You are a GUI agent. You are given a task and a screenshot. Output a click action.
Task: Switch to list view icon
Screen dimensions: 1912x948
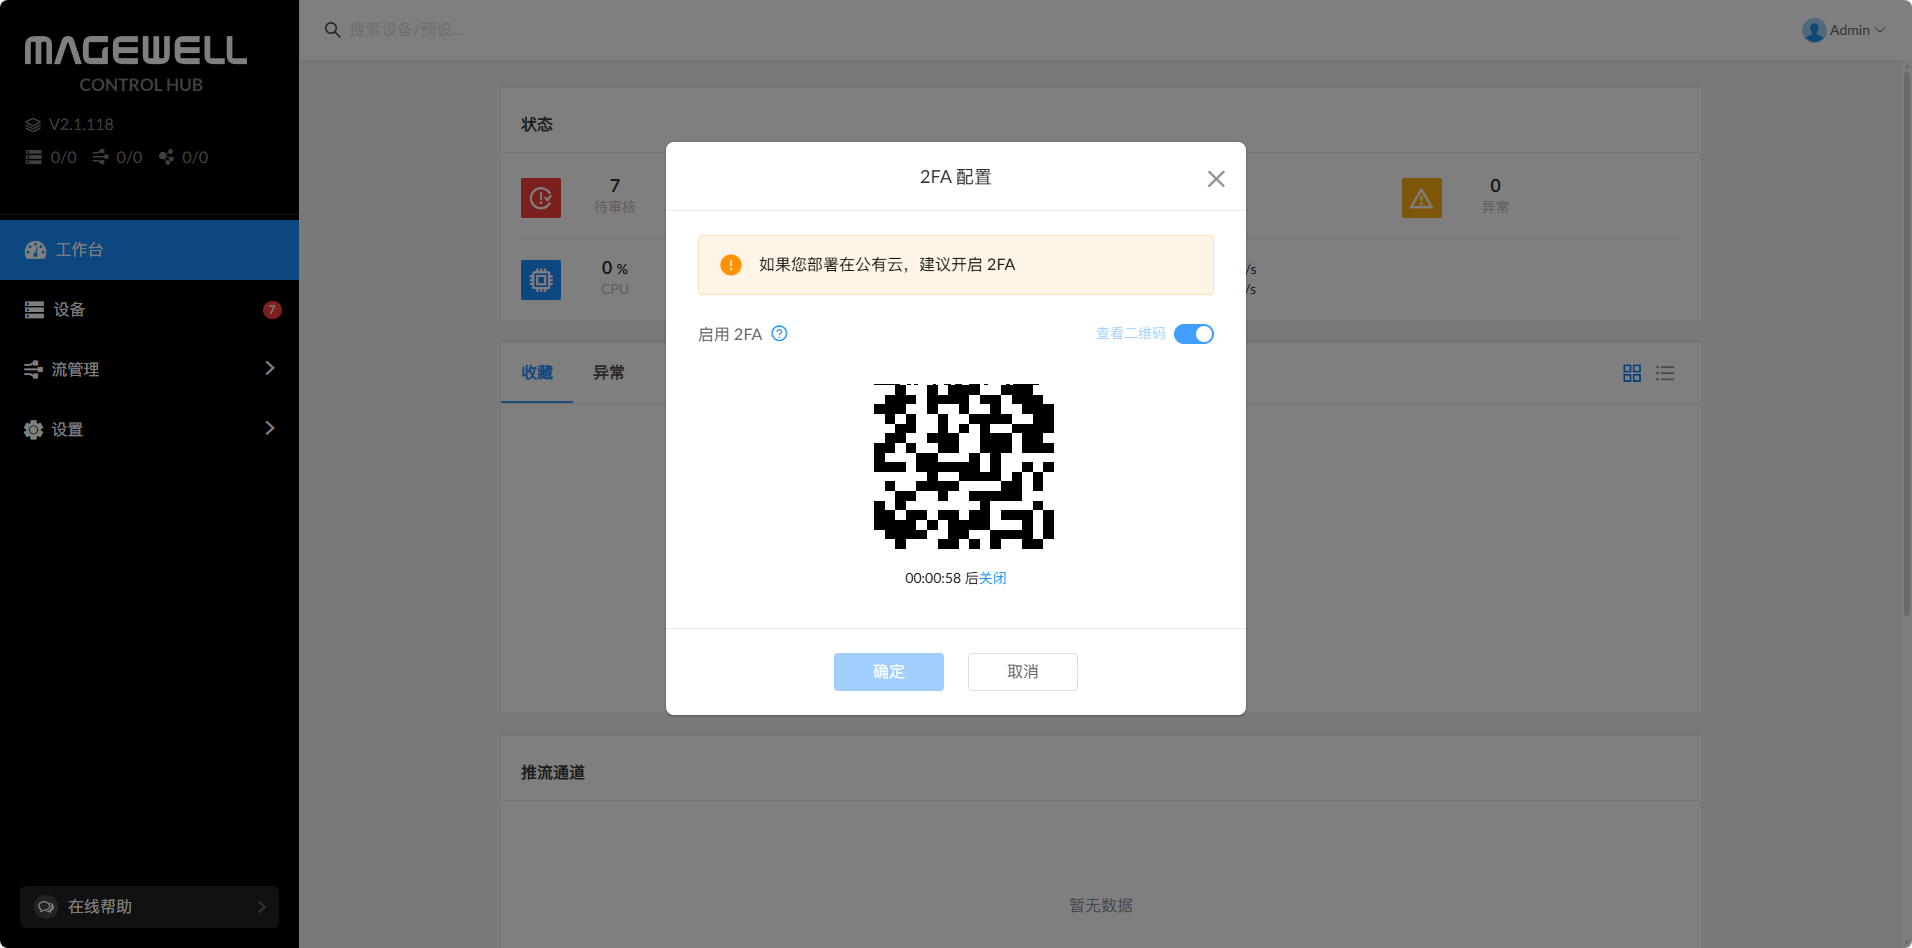click(1665, 373)
